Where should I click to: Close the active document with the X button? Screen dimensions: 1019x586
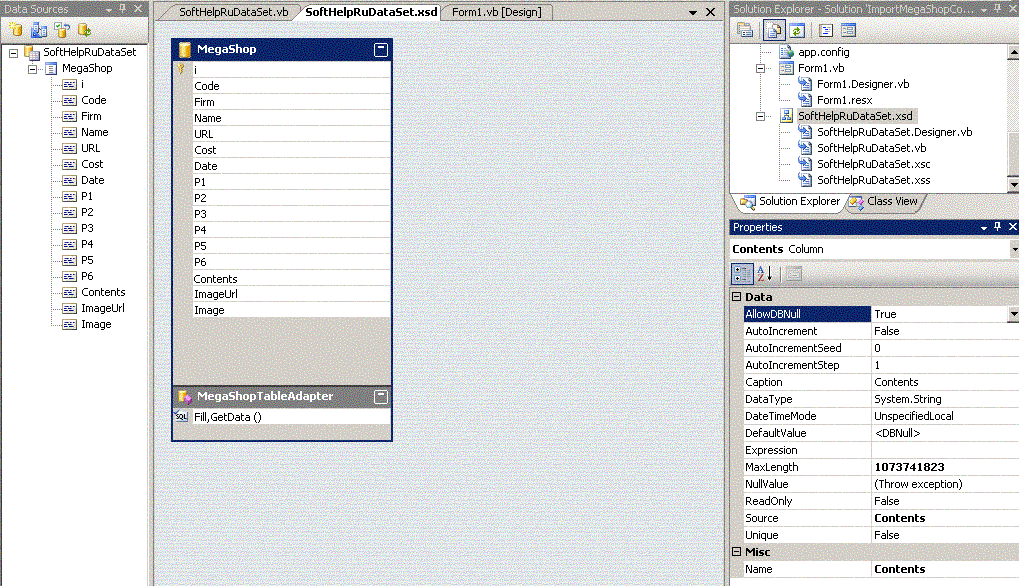tap(710, 12)
